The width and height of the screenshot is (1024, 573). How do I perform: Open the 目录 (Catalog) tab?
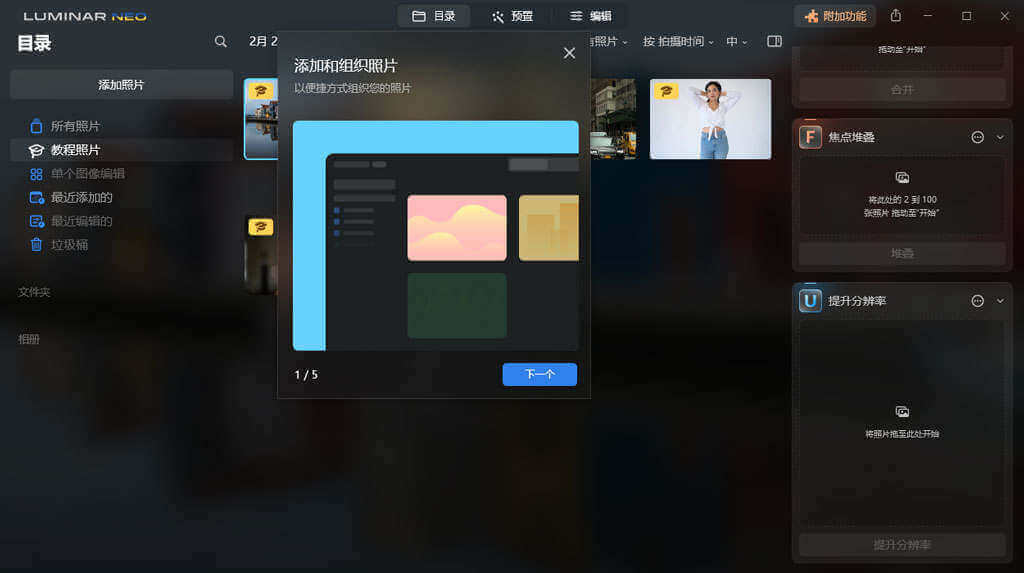click(x=434, y=16)
